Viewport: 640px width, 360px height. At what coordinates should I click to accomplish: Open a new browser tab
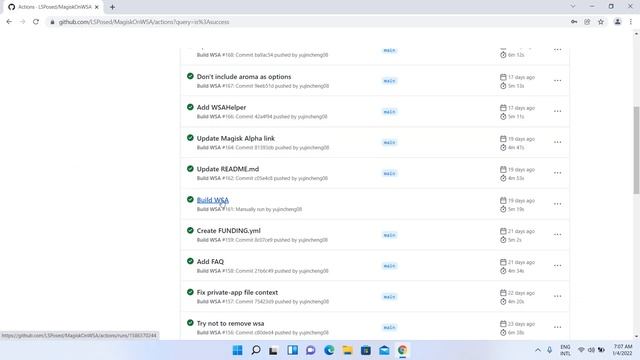tap(112, 7)
